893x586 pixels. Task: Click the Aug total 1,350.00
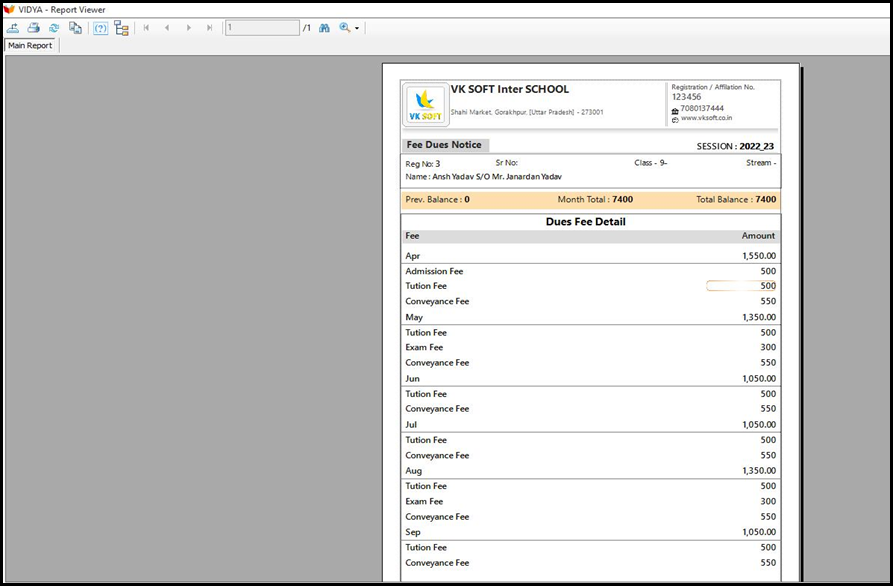[x=759, y=470]
